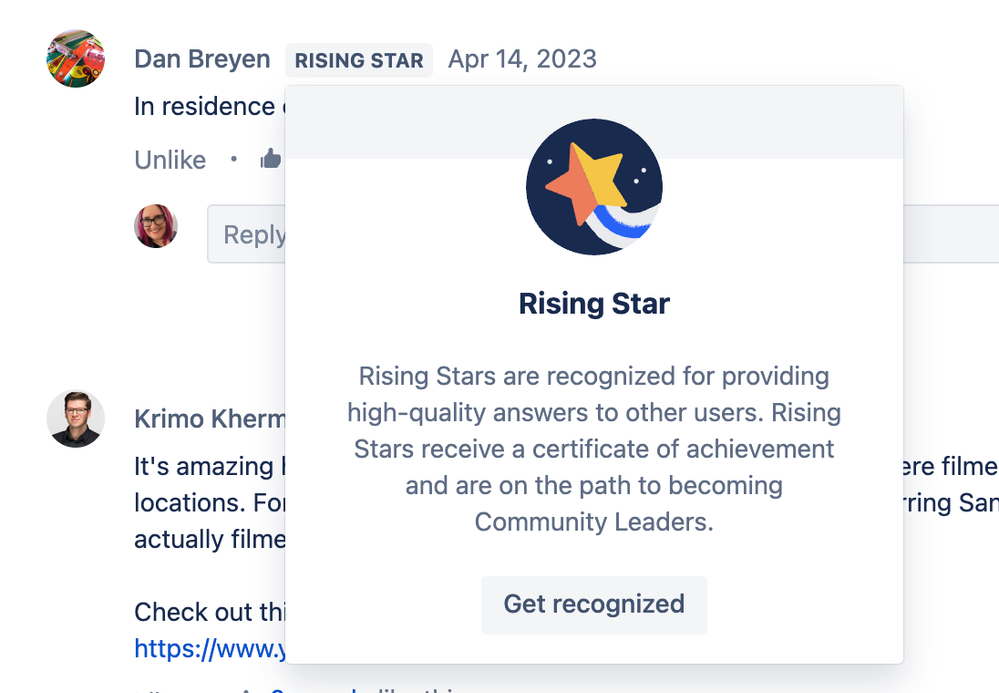Click the gray header band of the popup

[x=594, y=122]
